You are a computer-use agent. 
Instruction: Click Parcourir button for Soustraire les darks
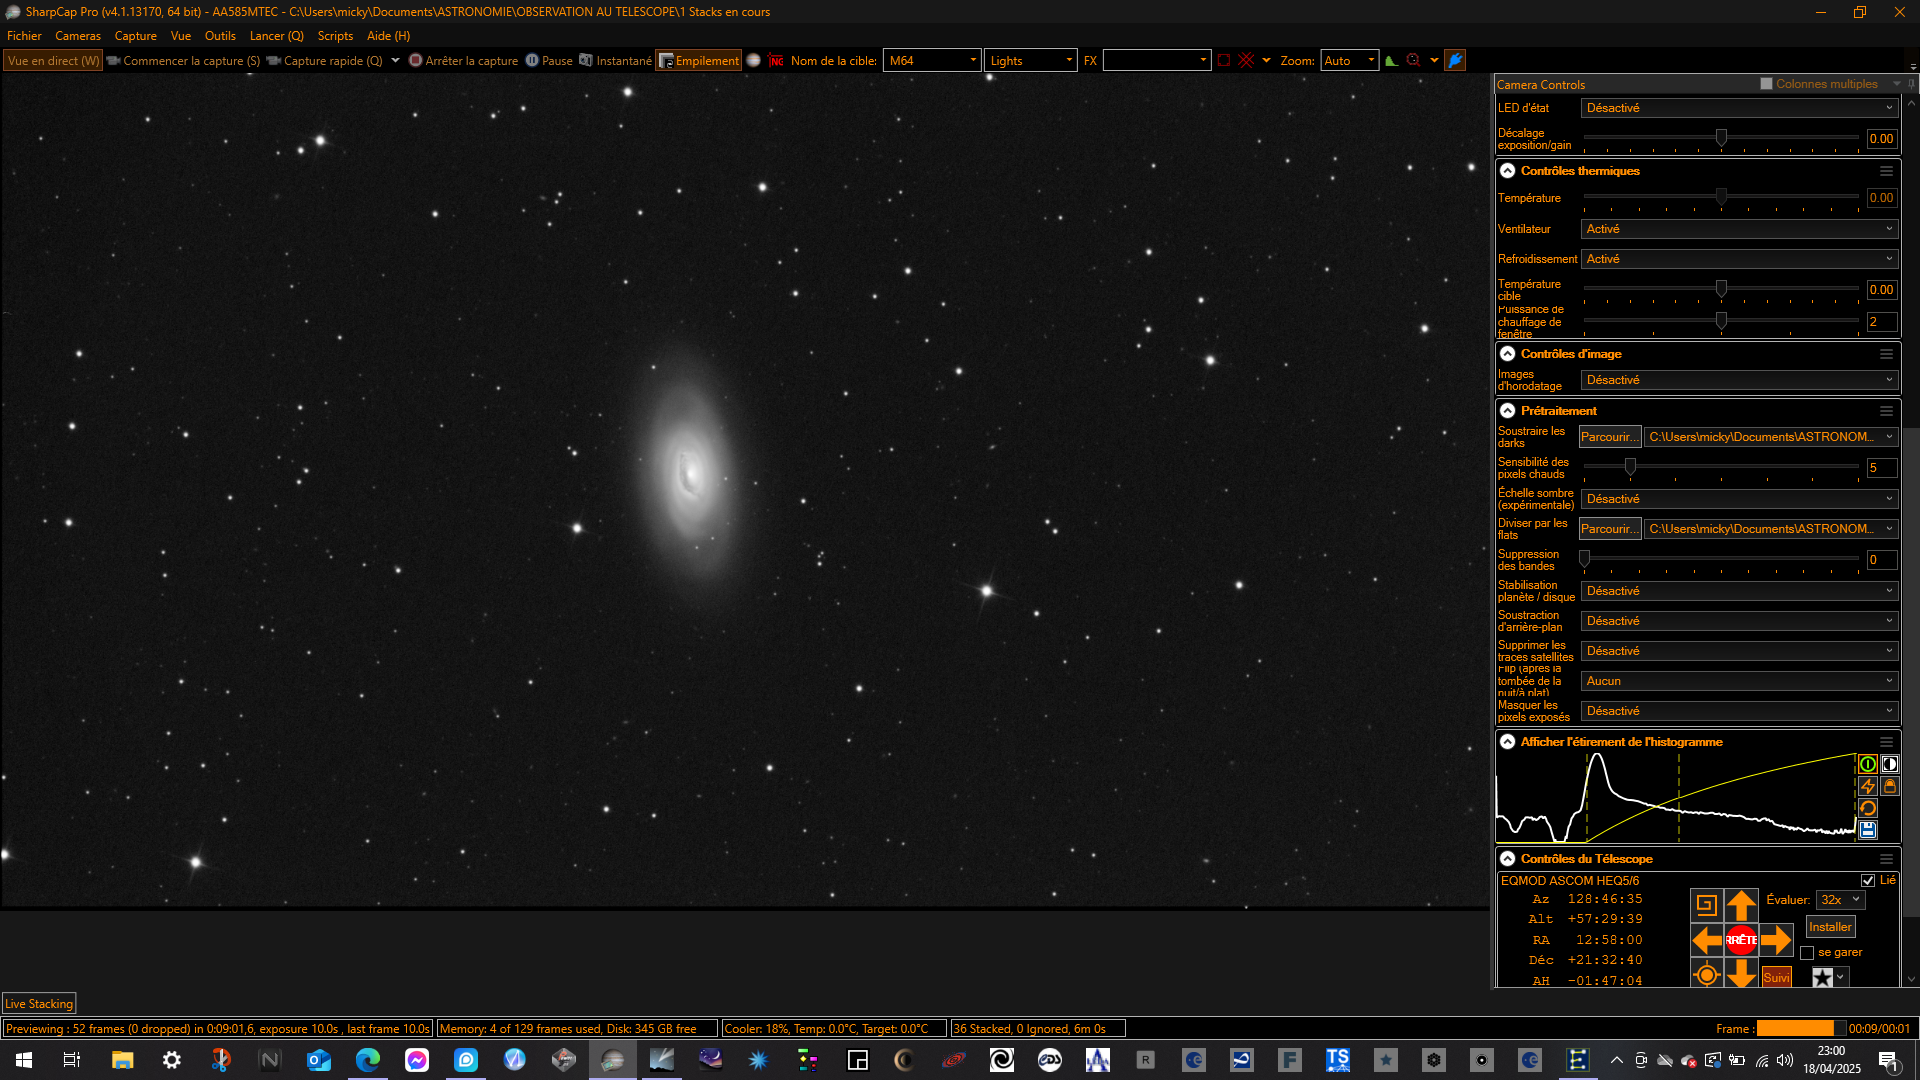point(1609,437)
